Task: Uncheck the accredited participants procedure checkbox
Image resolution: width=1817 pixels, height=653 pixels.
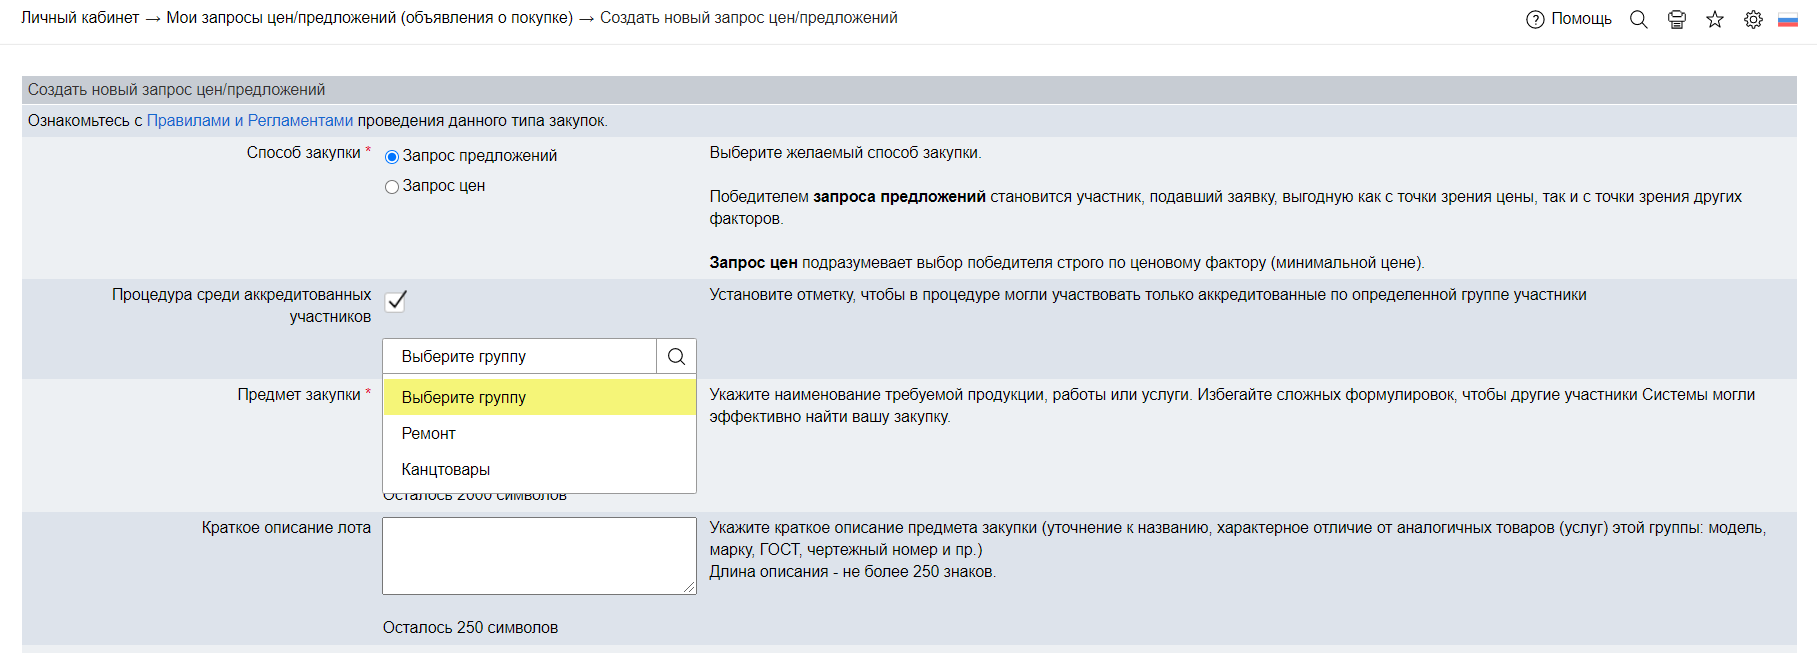Action: point(396,301)
